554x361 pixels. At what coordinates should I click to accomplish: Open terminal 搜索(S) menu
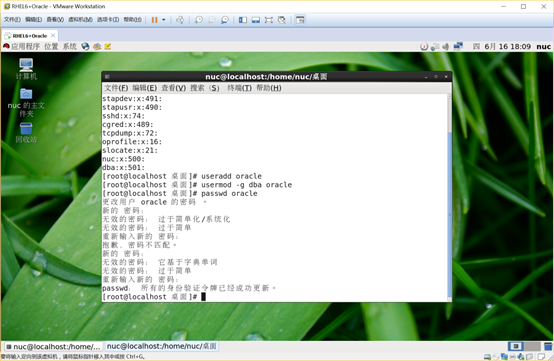(x=205, y=88)
